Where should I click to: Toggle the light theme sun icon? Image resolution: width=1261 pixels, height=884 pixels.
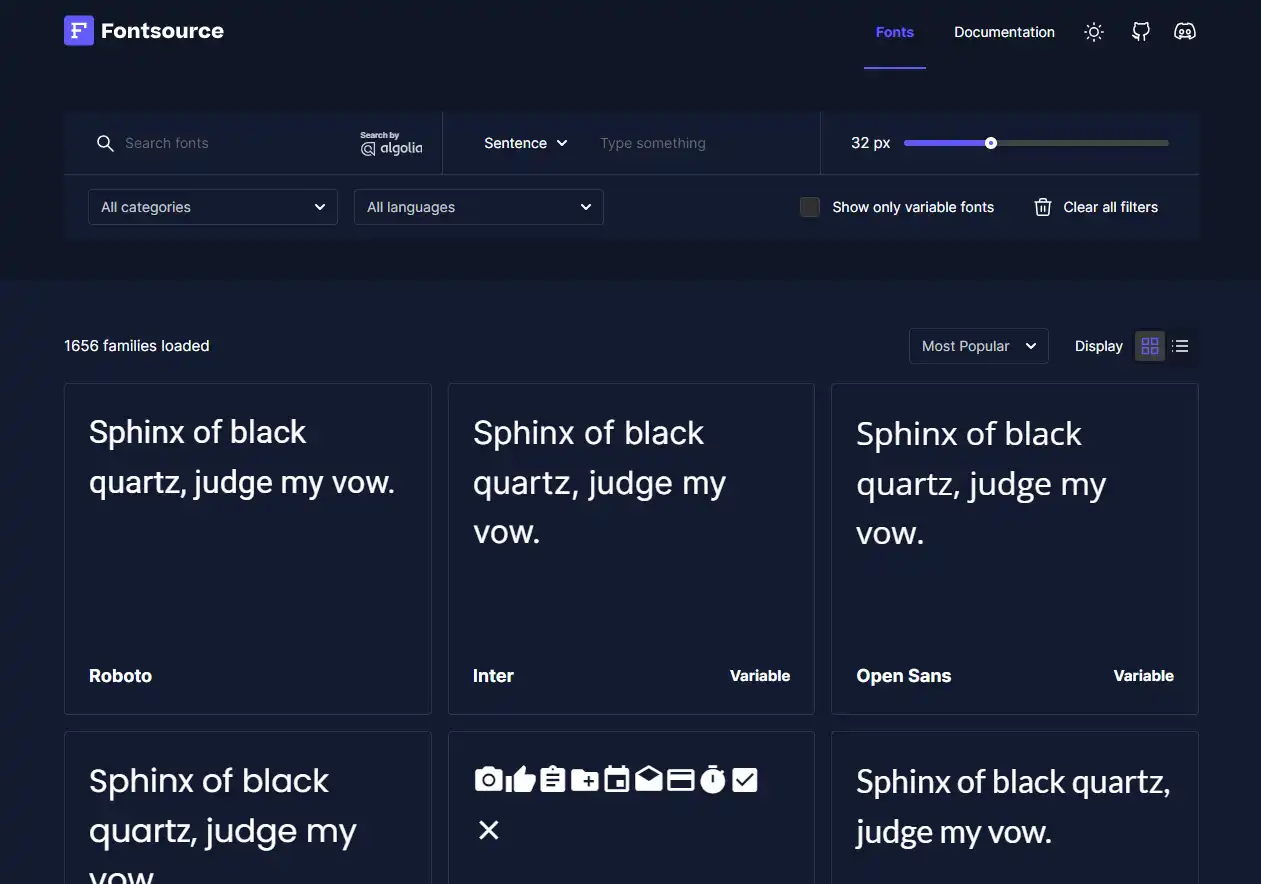[1094, 32]
